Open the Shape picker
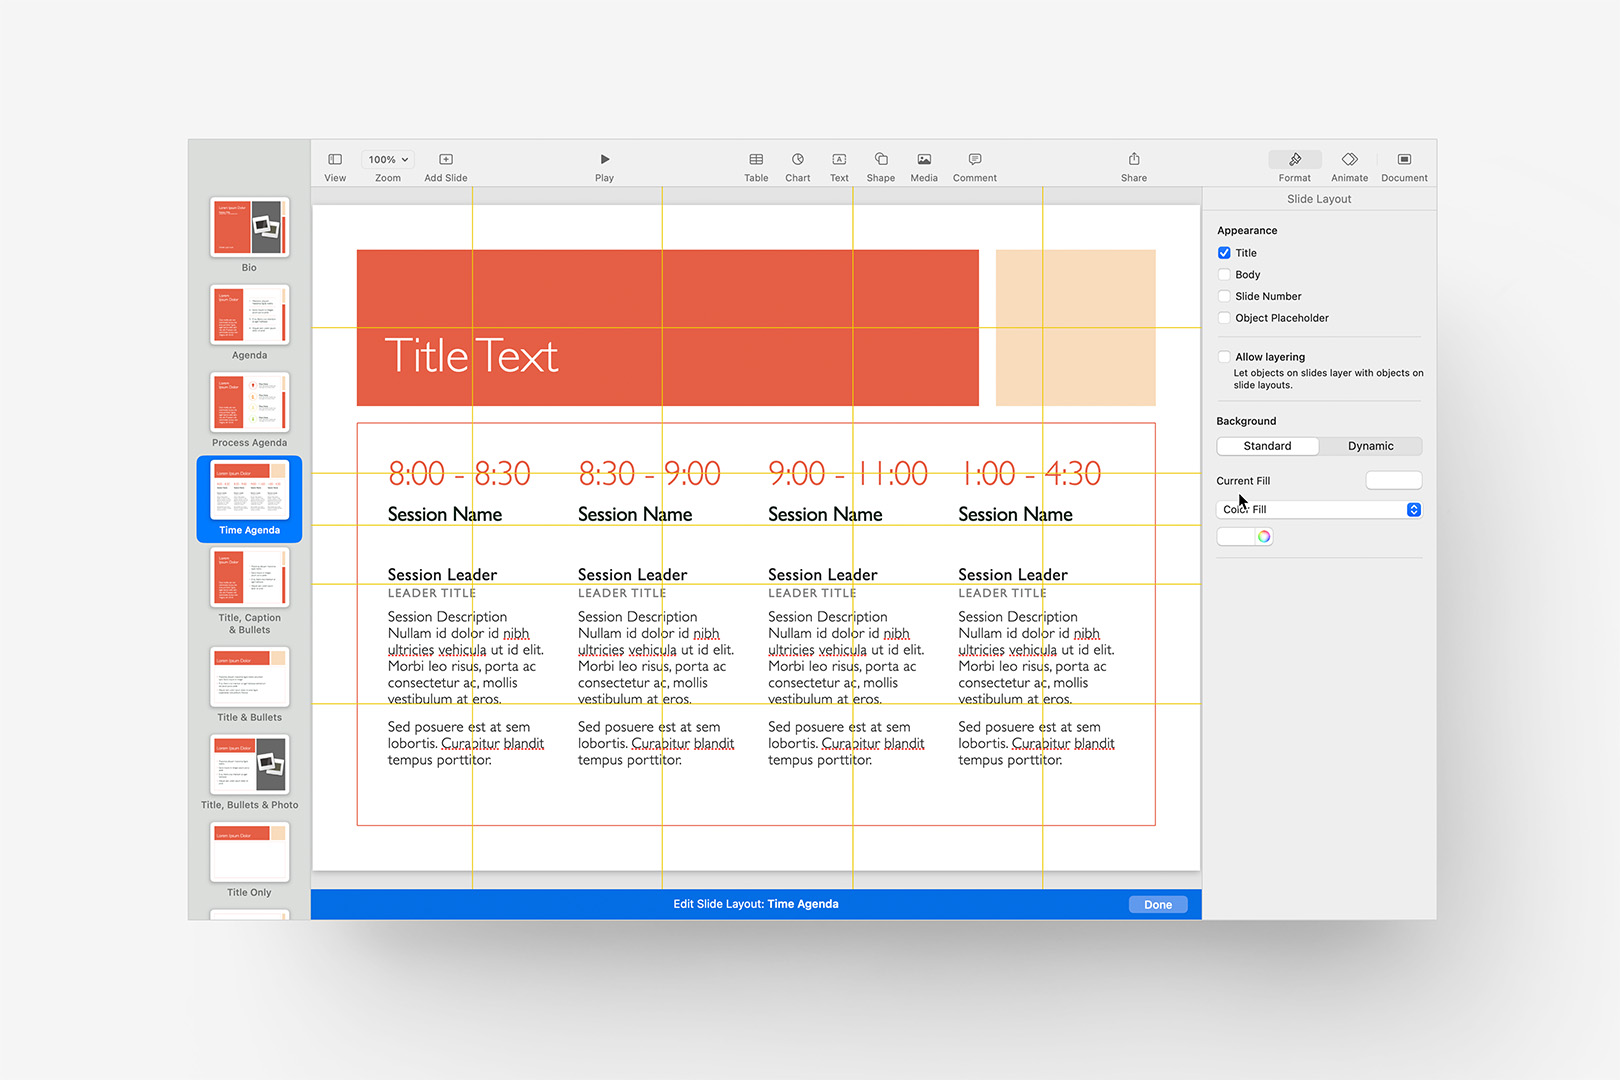1620x1080 pixels. [x=880, y=165]
